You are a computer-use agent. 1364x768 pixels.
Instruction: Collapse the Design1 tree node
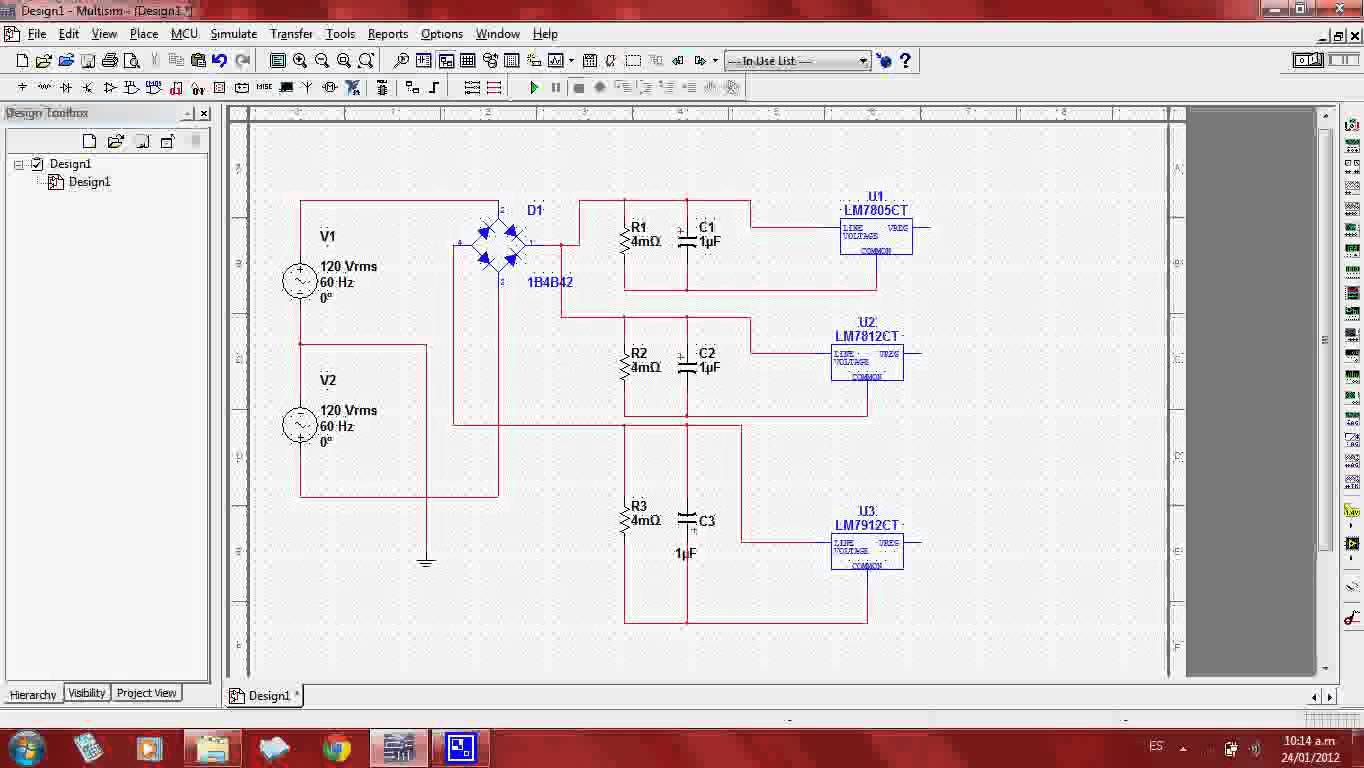click(x=18, y=164)
